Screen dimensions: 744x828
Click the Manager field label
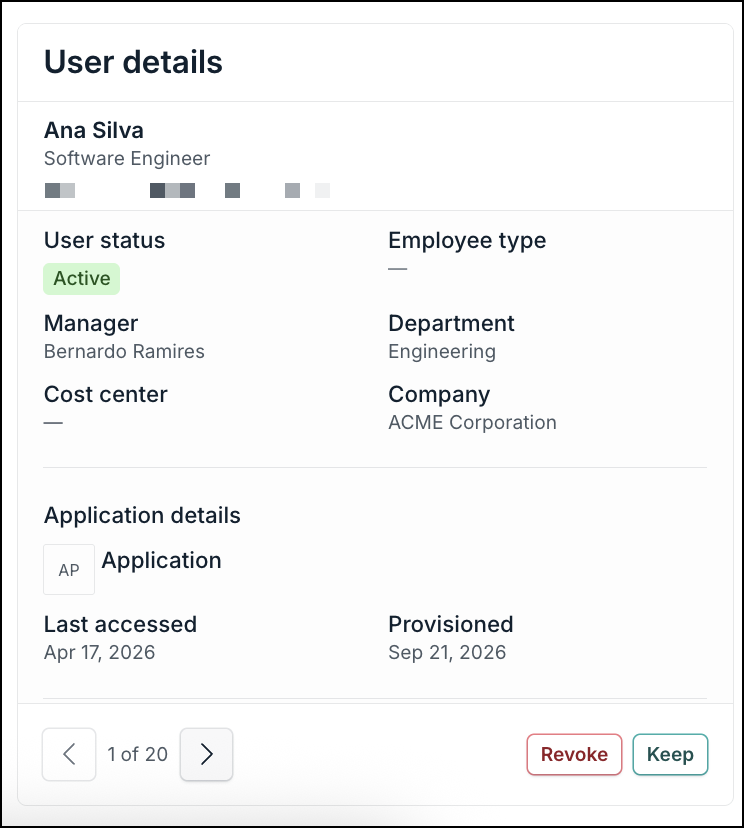point(91,324)
